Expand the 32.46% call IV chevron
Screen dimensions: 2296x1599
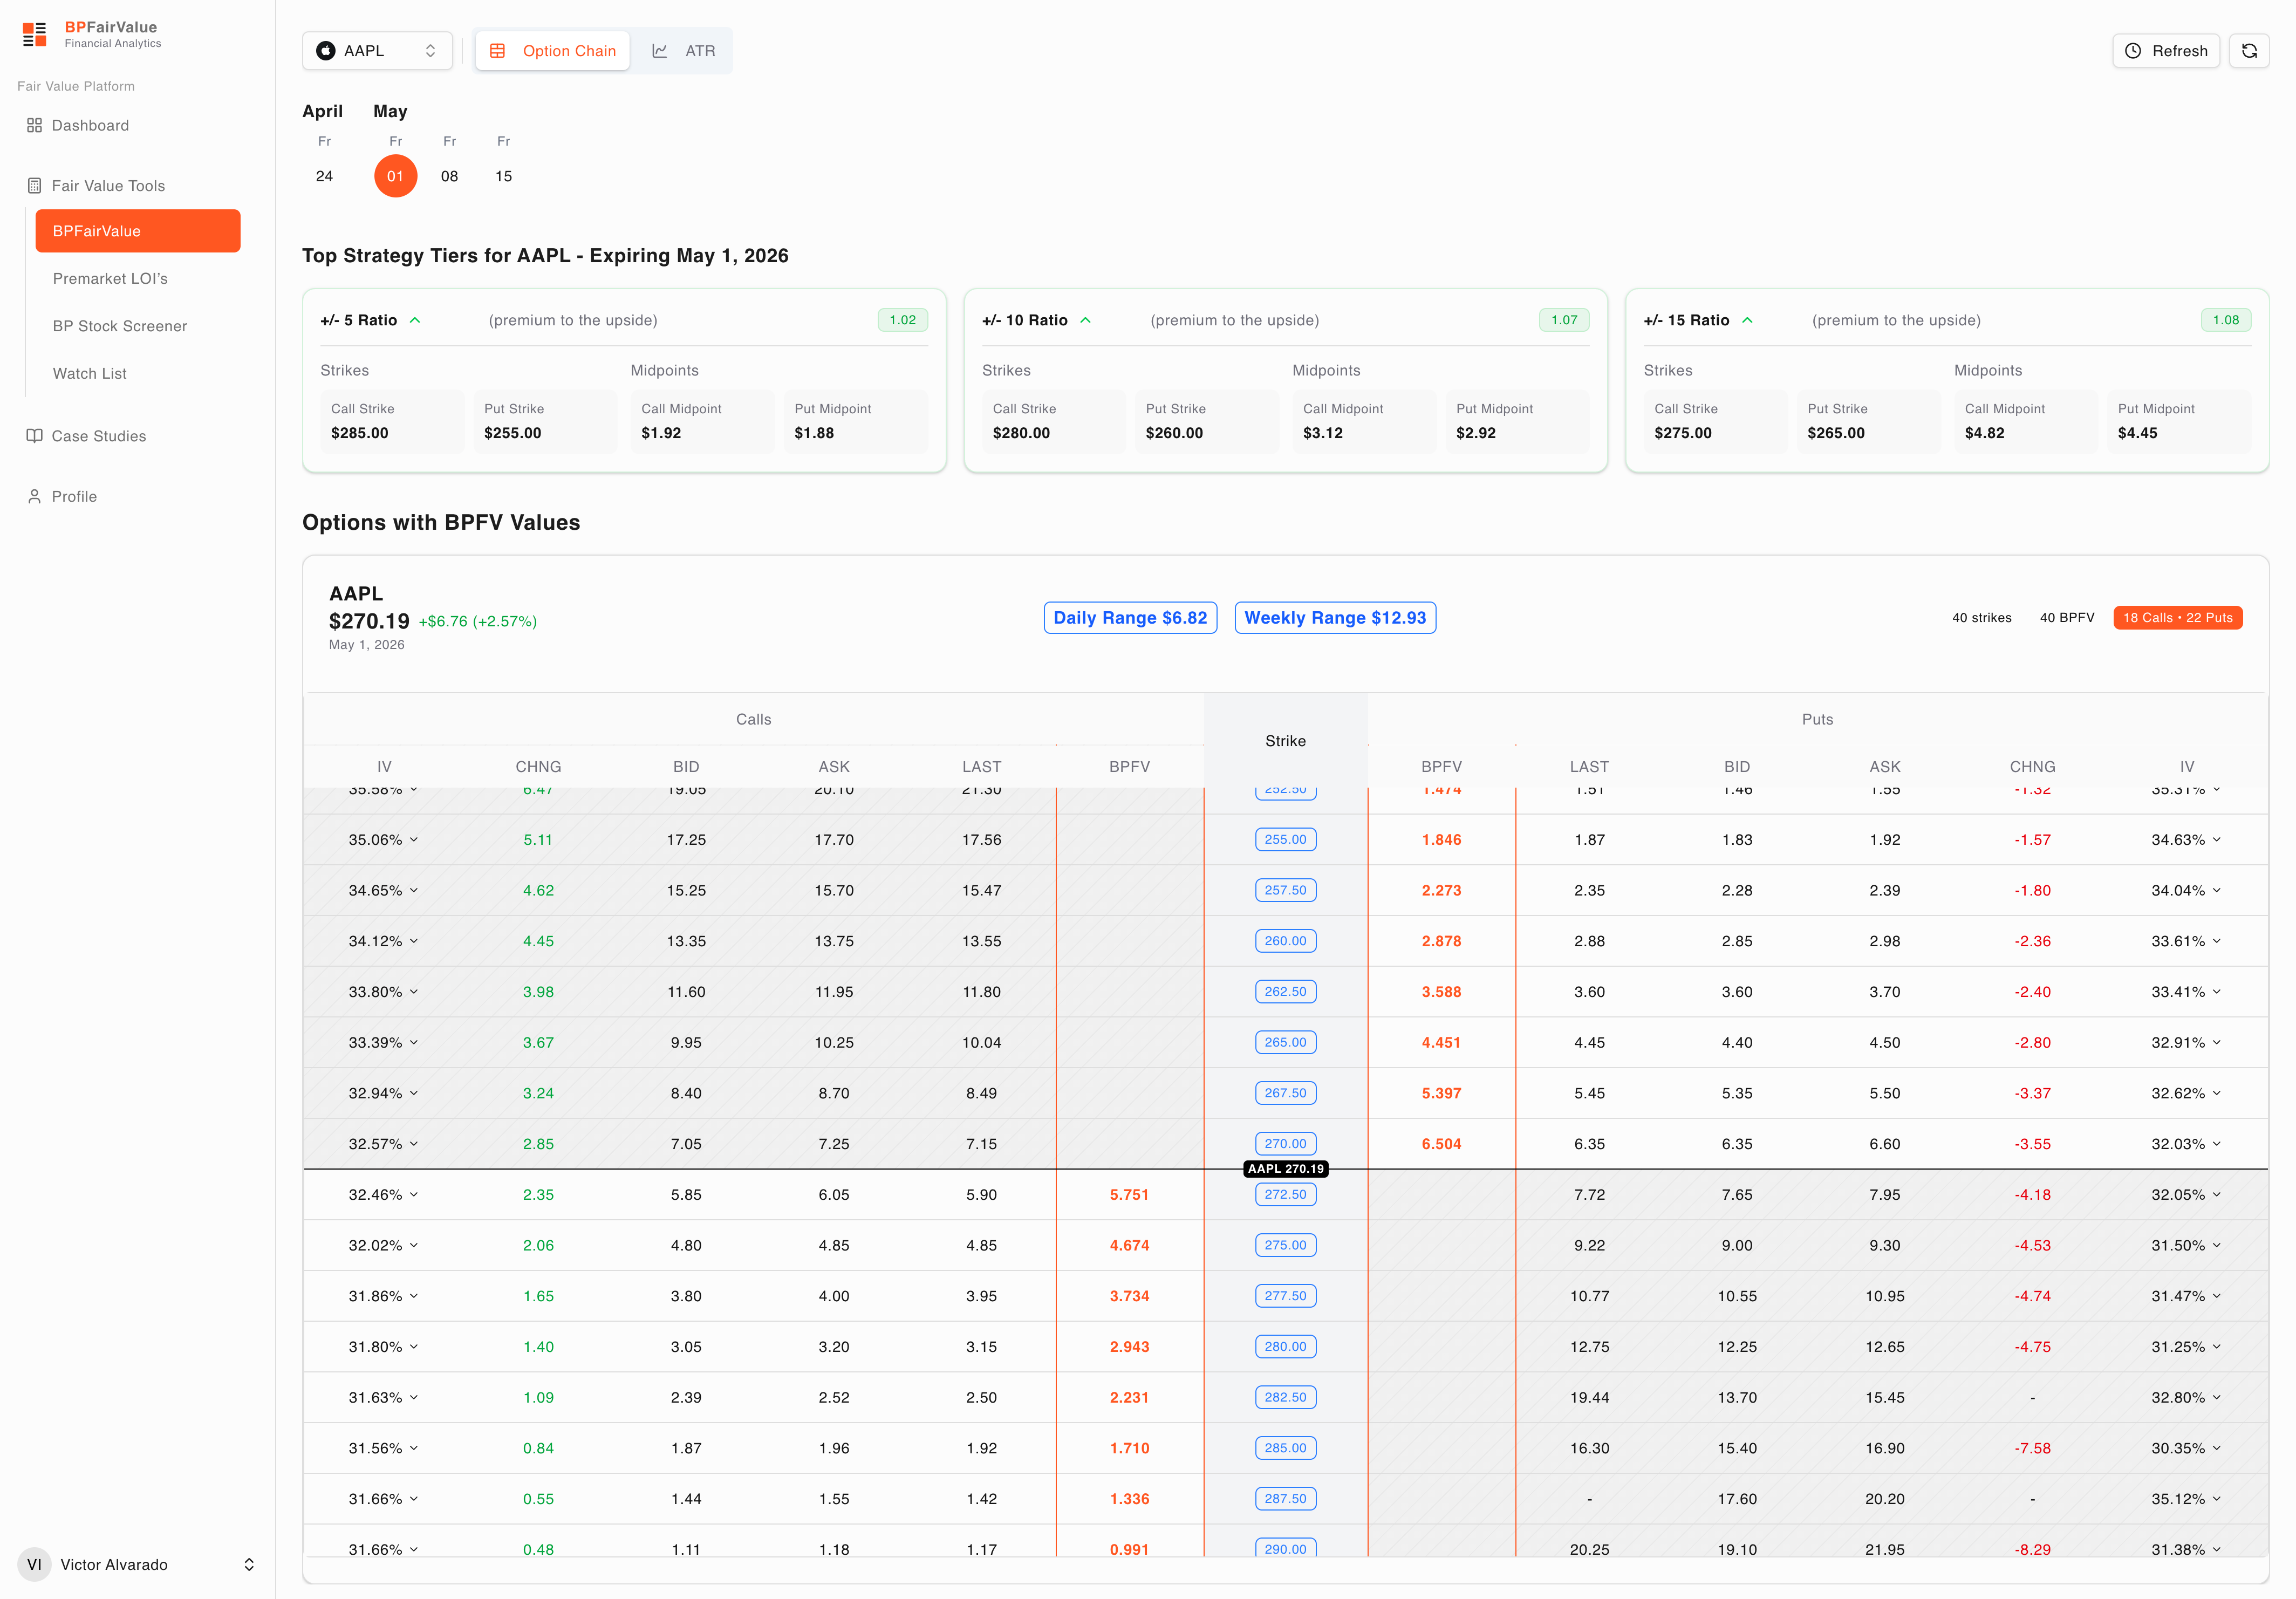[x=414, y=1195]
